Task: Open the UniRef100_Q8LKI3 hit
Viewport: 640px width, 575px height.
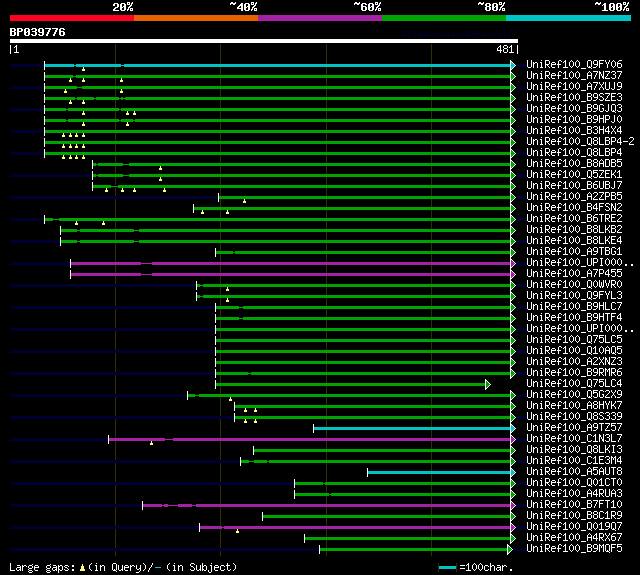Action: tap(574, 450)
